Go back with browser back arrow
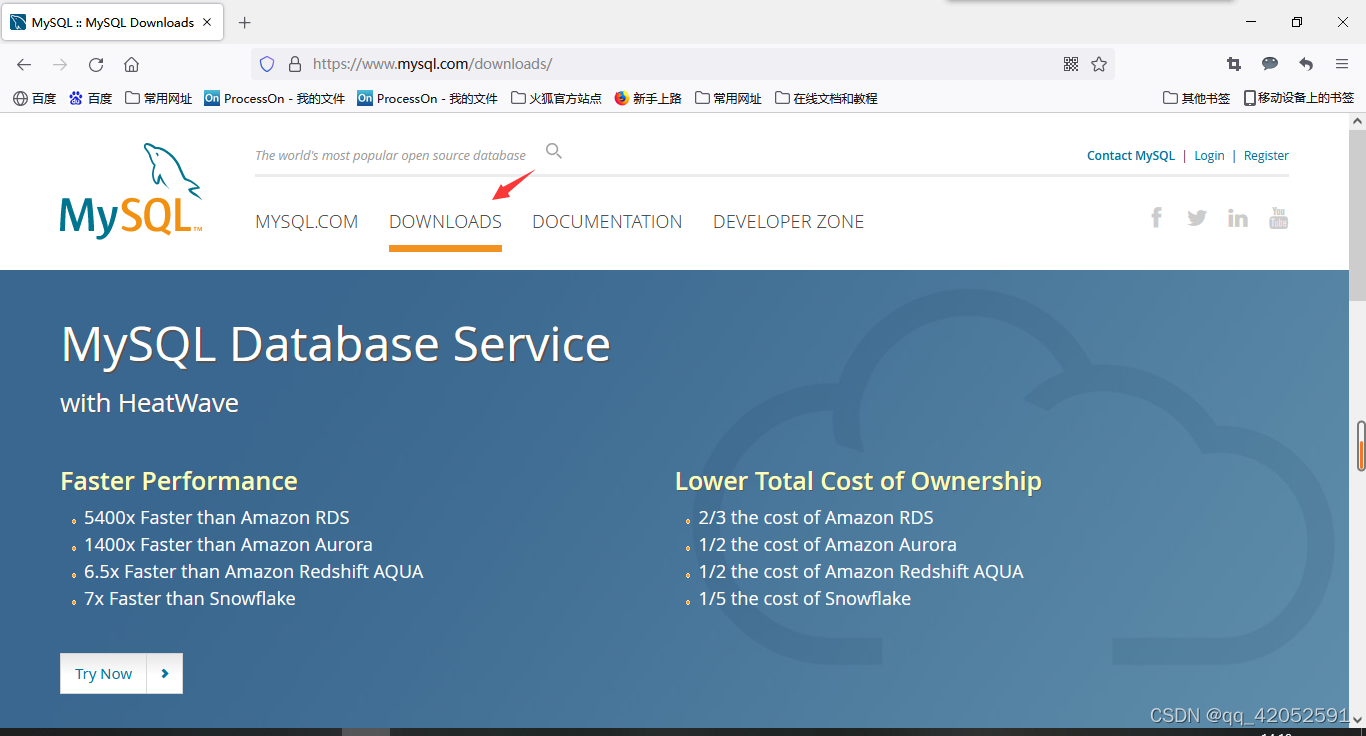Viewport: 1366px width, 736px height. point(24,64)
